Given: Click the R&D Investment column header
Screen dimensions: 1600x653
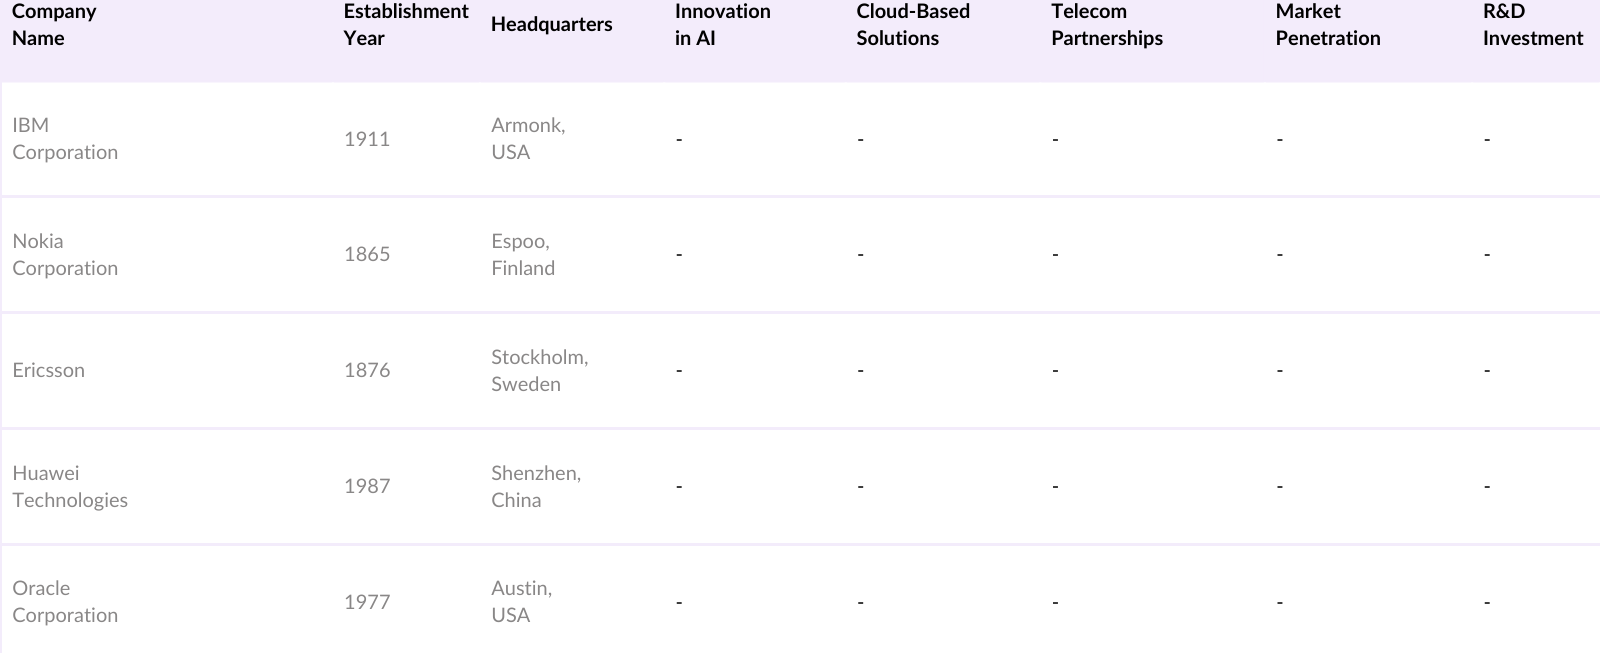Looking at the screenshot, I should (1532, 25).
